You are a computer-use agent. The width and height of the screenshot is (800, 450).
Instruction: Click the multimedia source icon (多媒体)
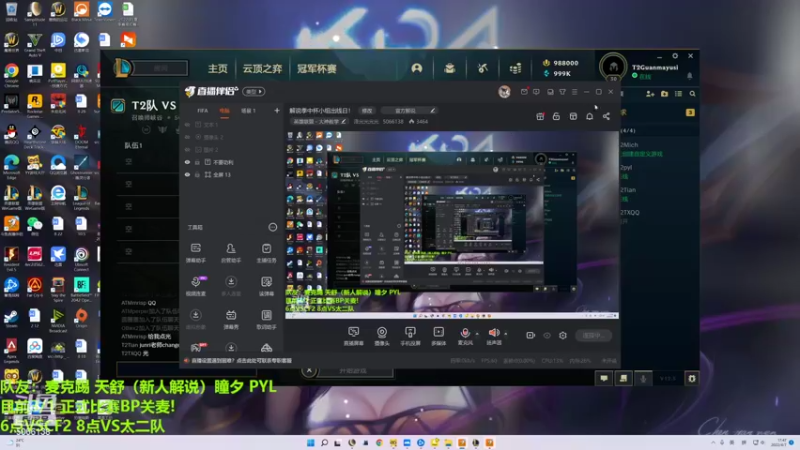pyautogui.click(x=438, y=336)
